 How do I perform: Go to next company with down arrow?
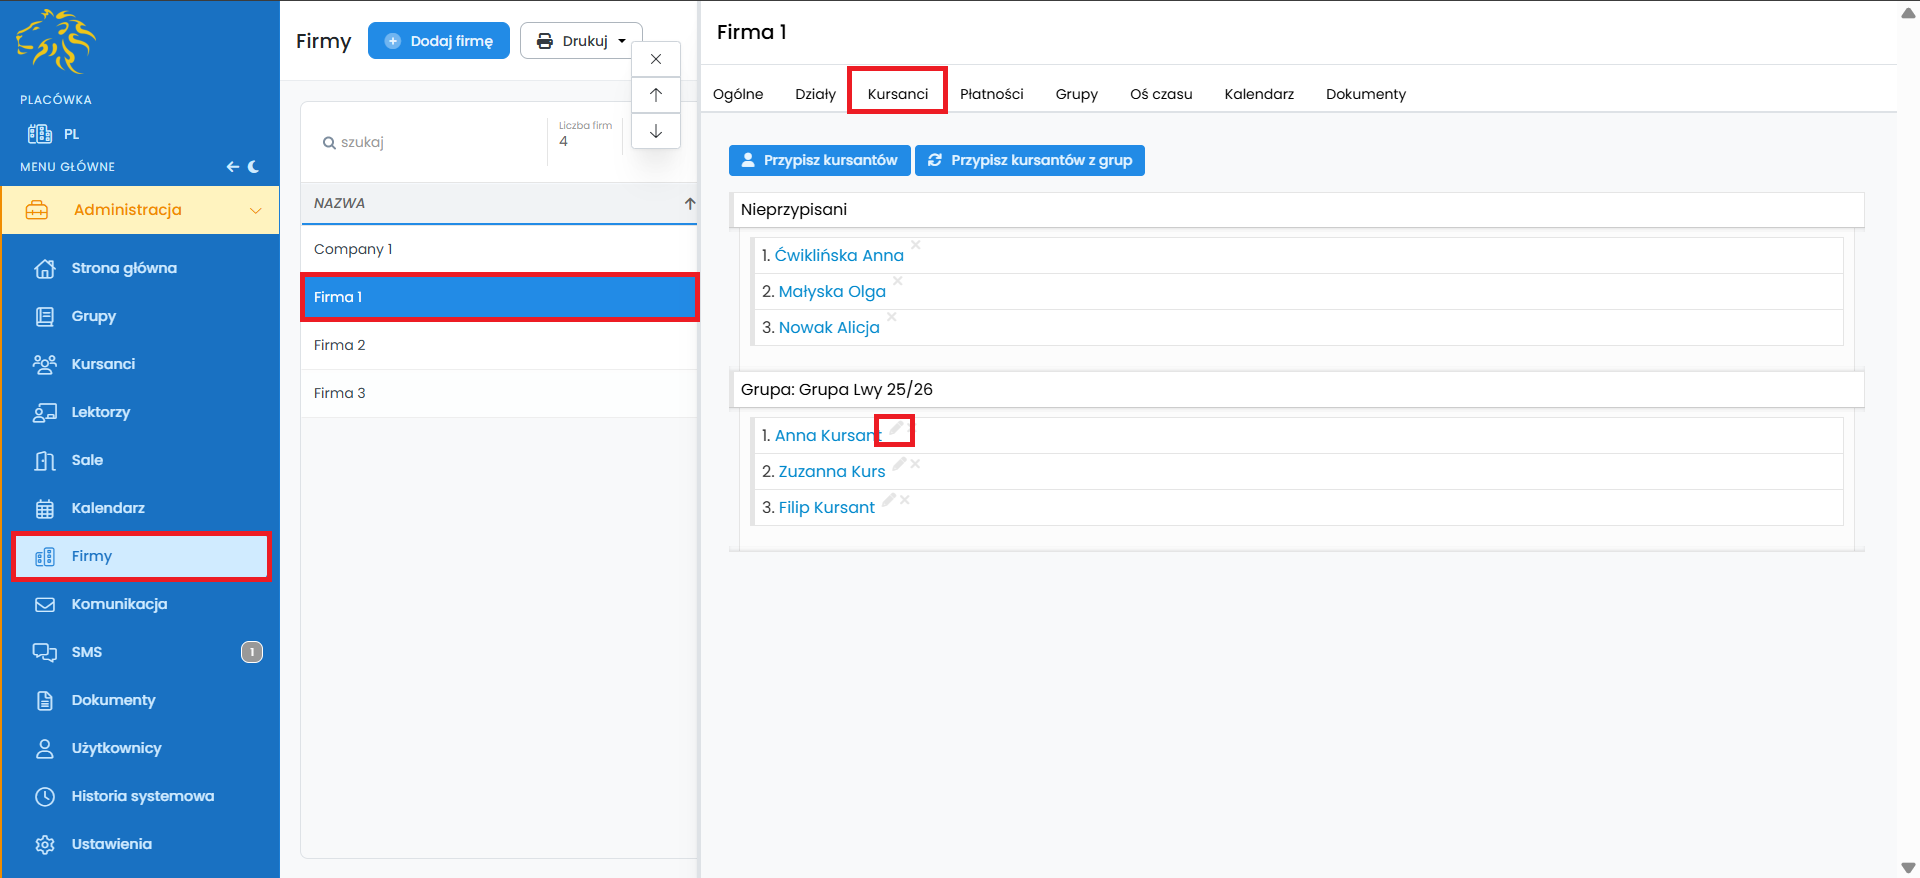coord(656,131)
